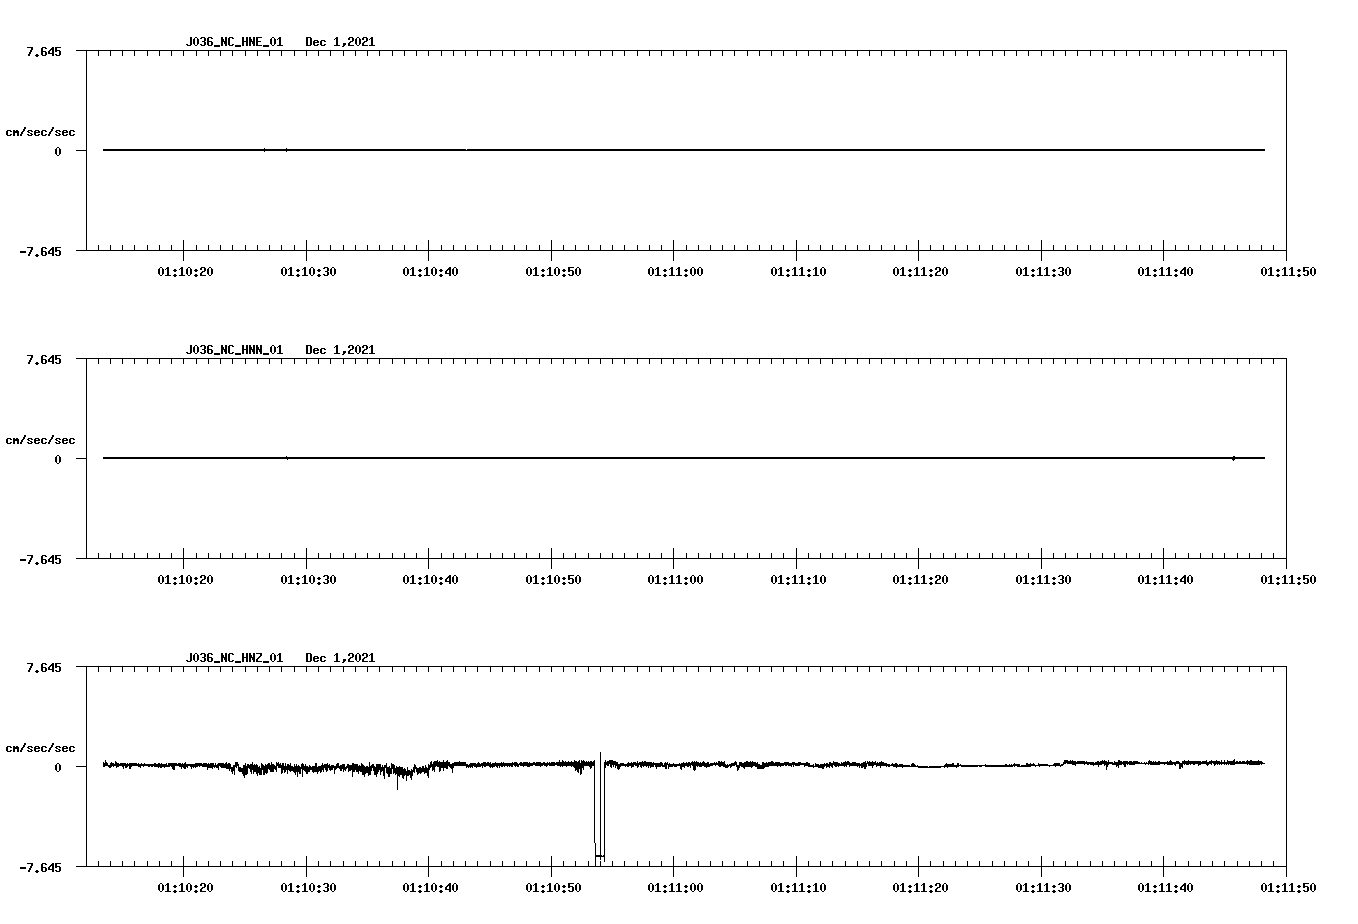The height and width of the screenshot is (924, 1358).
Task: Click the 01:10:50 time label under the HNN plot
Action: pos(552,579)
